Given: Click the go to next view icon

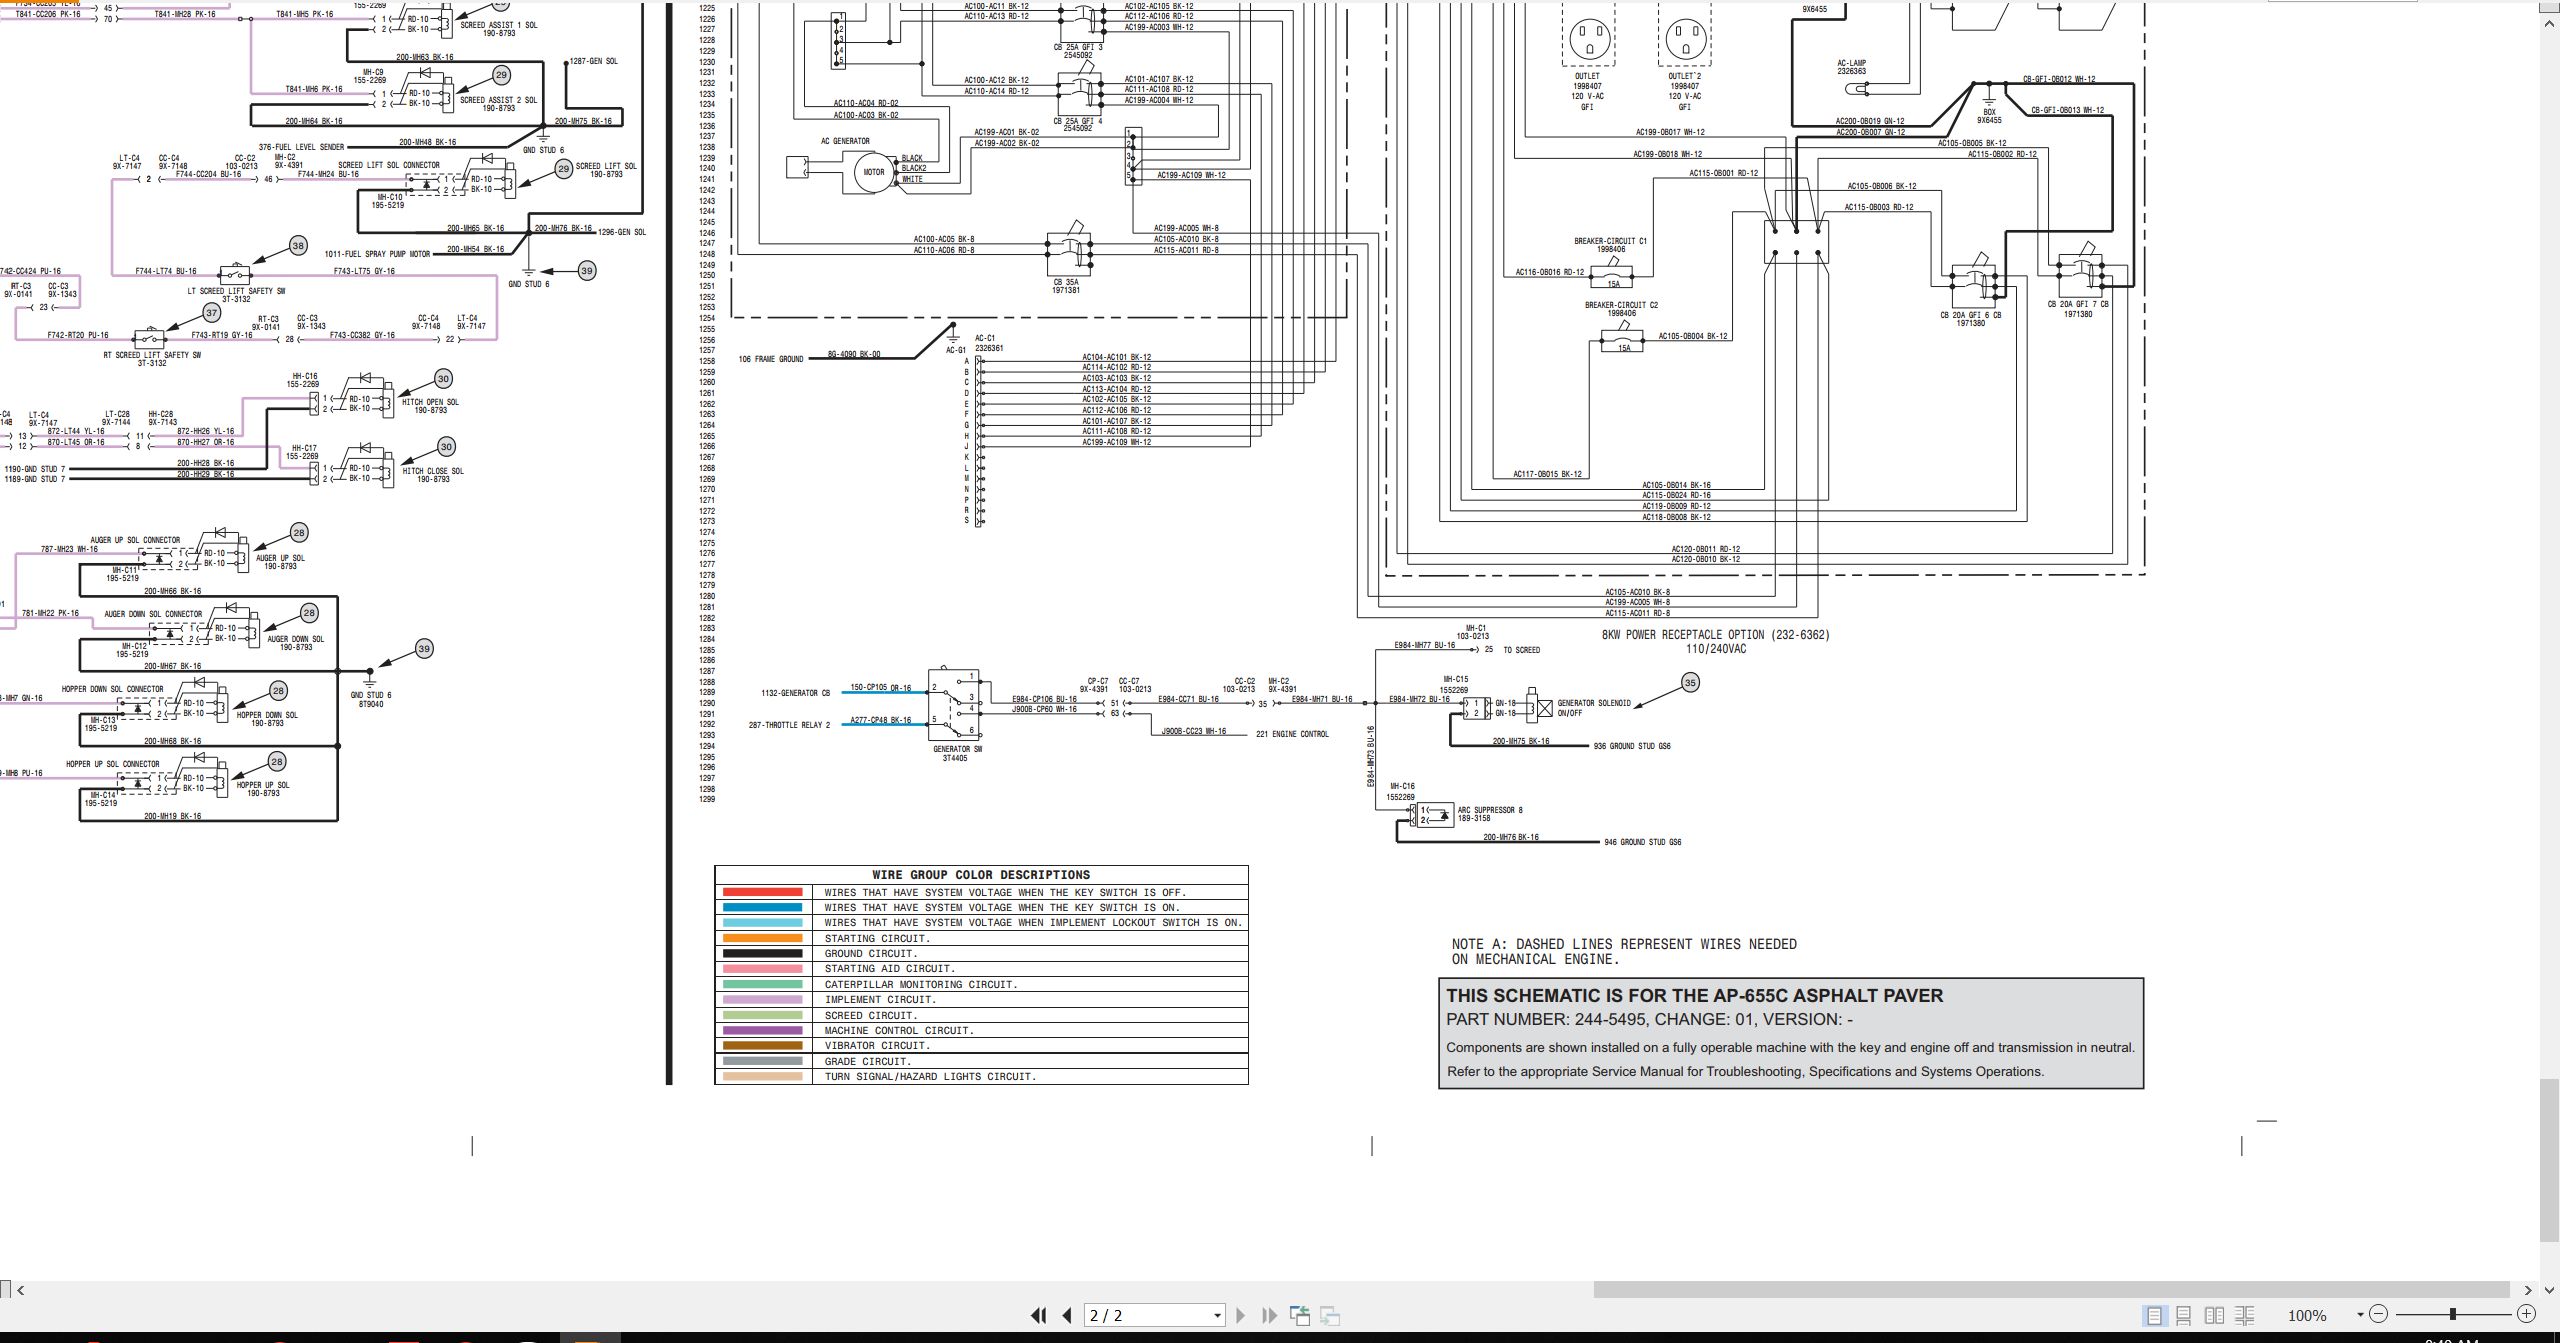Looking at the screenshot, I should pos(1330,1316).
